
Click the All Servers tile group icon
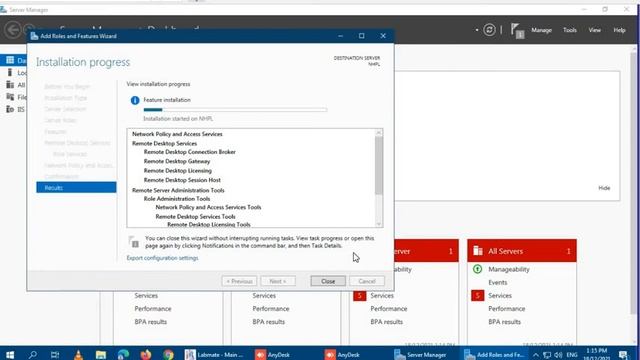click(x=478, y=251)
